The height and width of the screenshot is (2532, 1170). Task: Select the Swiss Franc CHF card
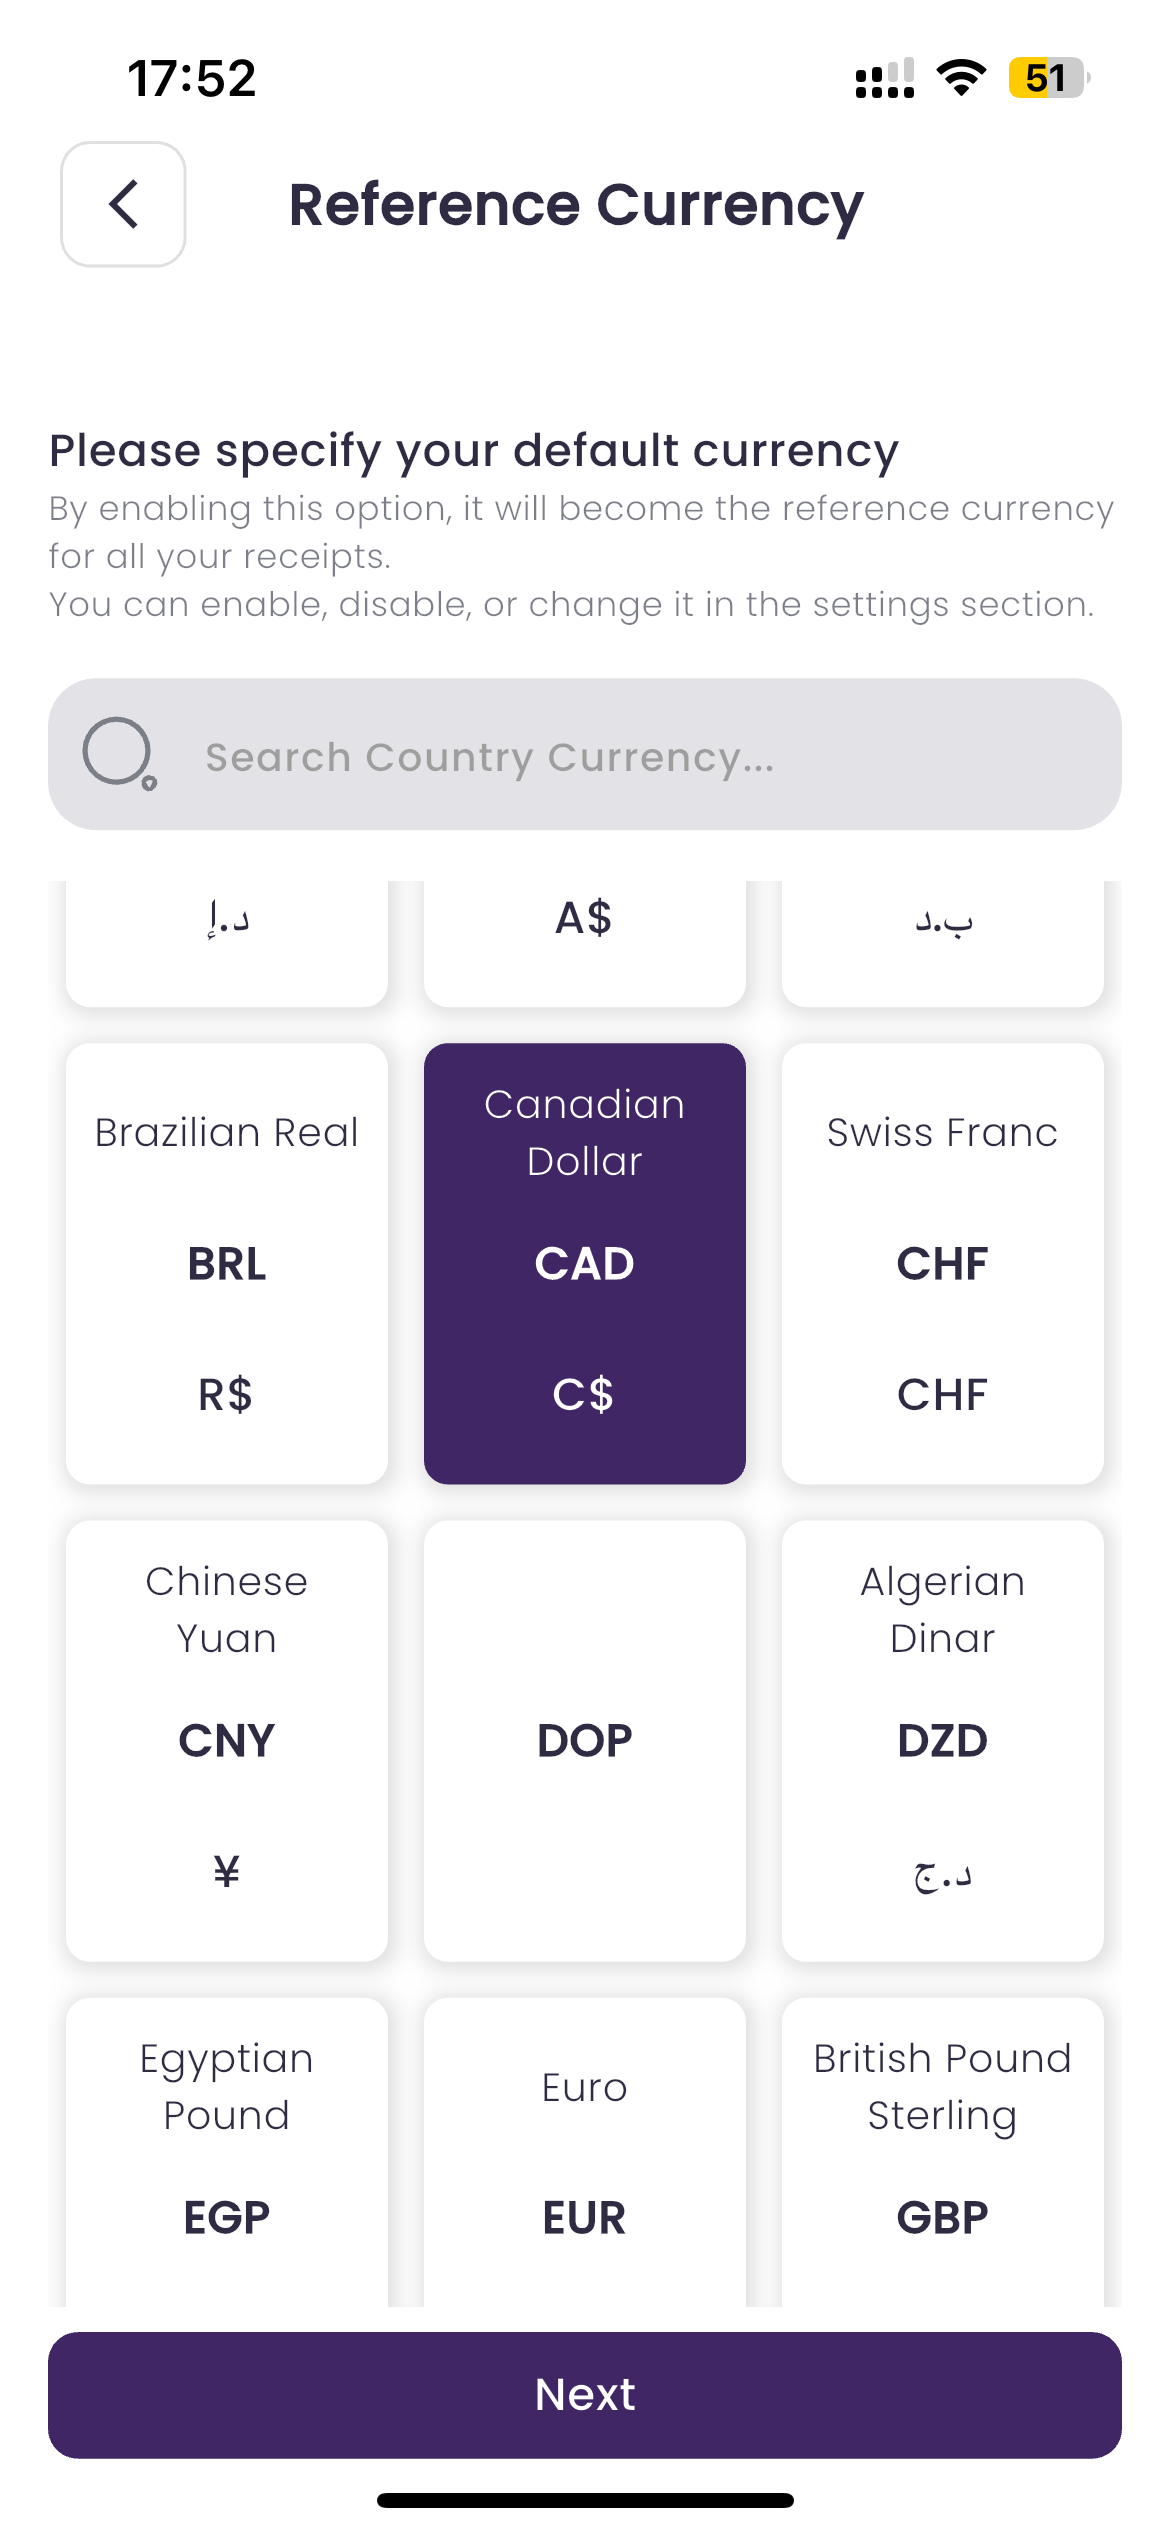[942, 1263]
